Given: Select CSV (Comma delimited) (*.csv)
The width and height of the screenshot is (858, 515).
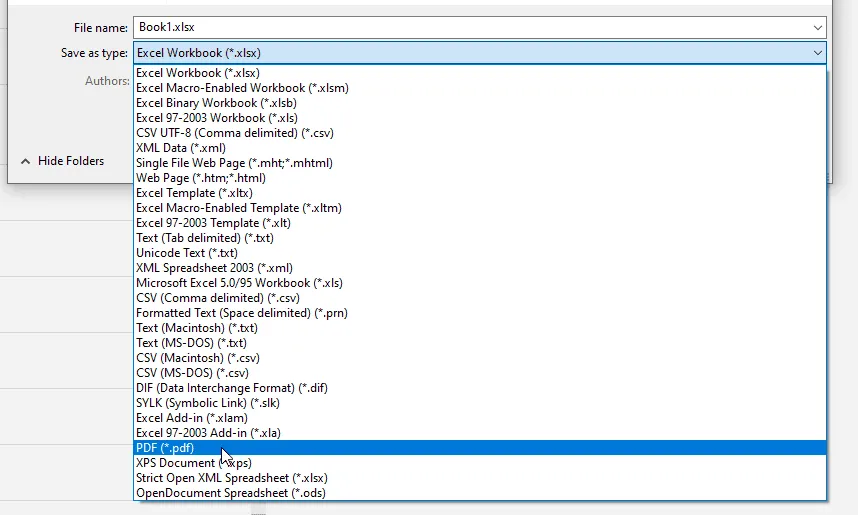Looking at the screenshot, I should click(479, 298).
